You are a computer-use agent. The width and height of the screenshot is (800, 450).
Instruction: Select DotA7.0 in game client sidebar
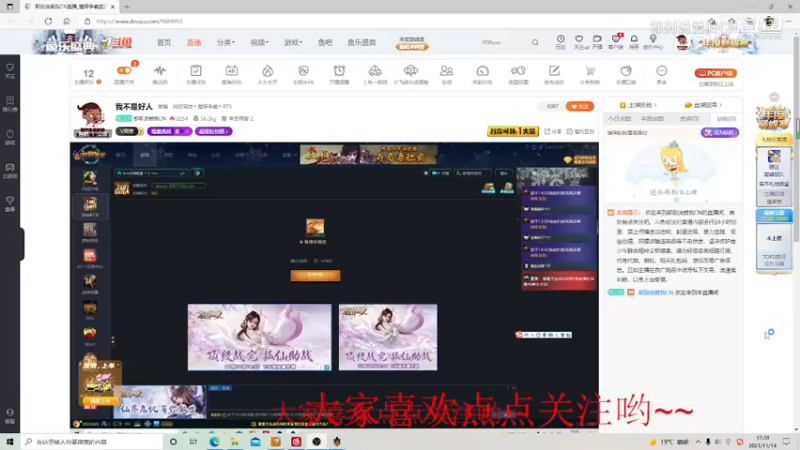tap(90, 206)
